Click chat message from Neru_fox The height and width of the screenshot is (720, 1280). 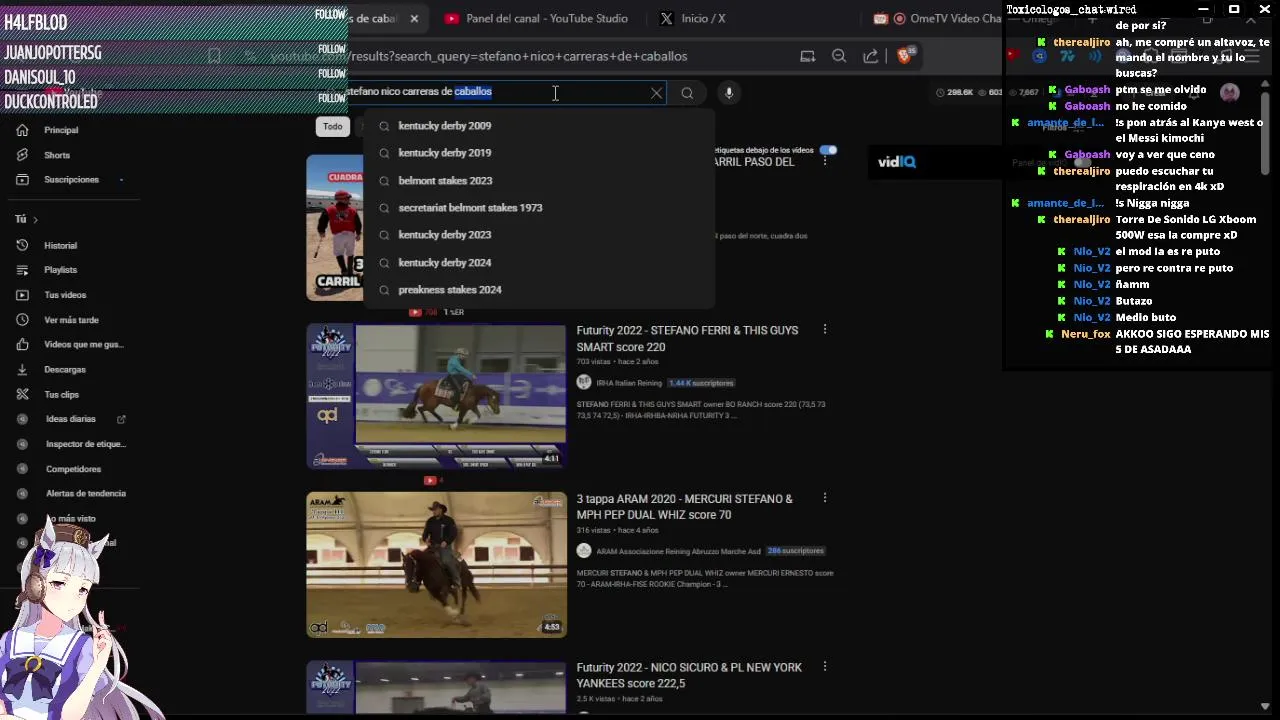pyautogui.click(x=1155, y=341)
